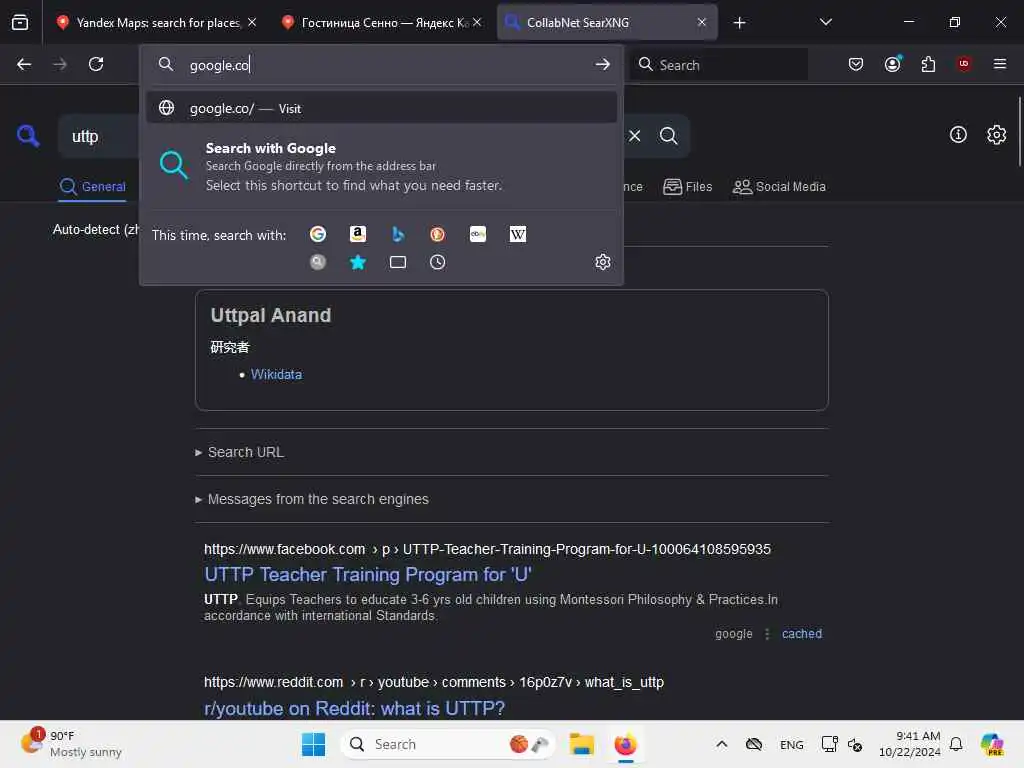This screenshot has width=1024, height=768.
Task: Switch to Yandex Maps tab
Action: tap(154, 22)
